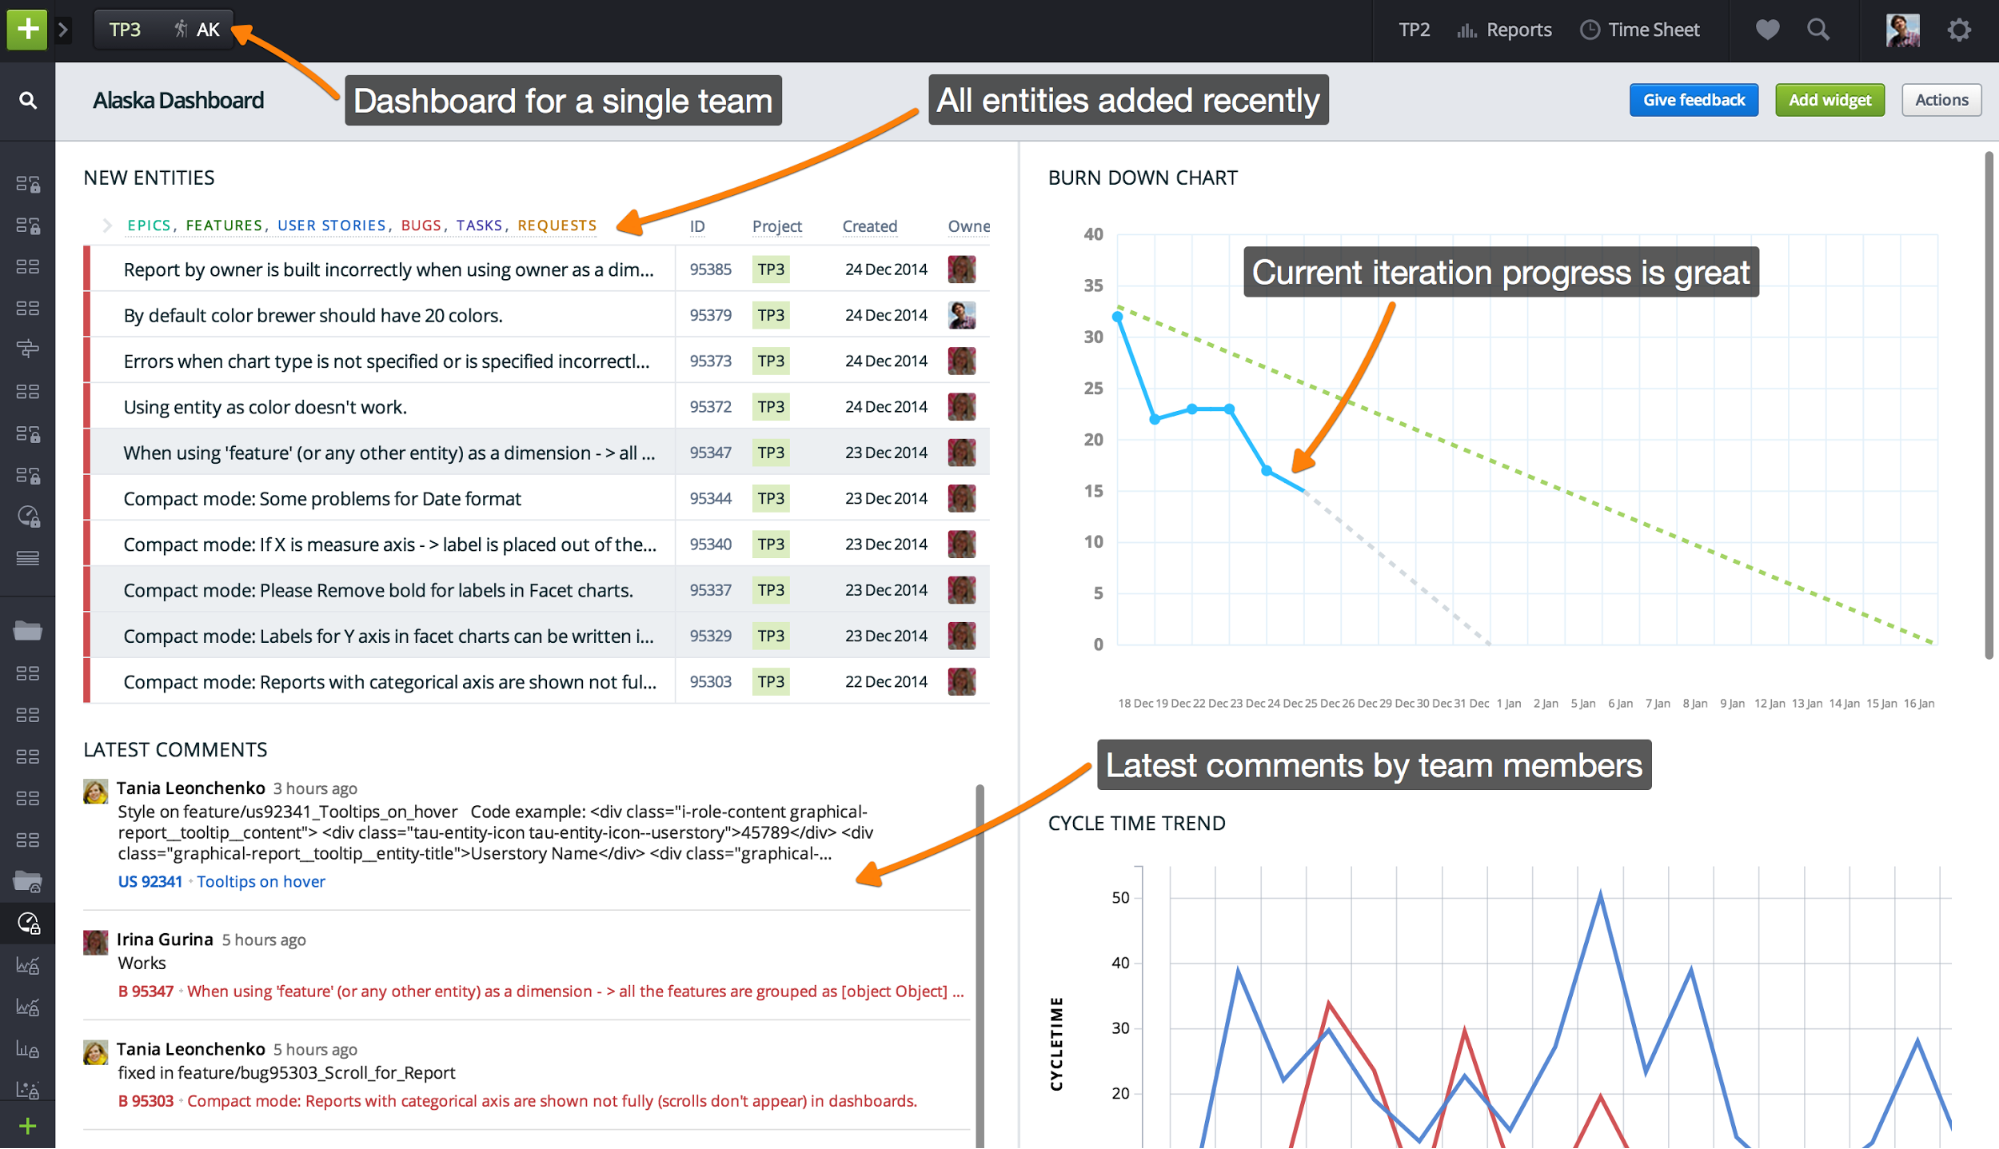Select the active dashboard icon in sidebar

tap(28, 923)
